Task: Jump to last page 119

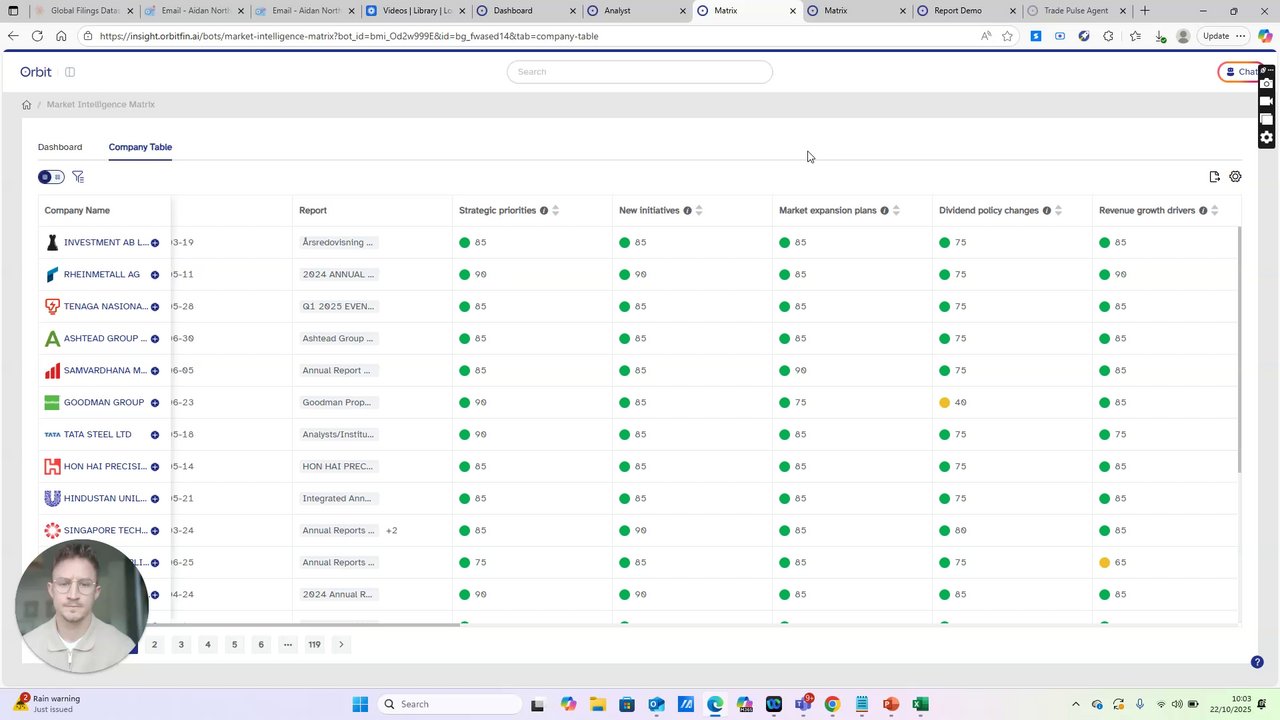Action: click(314, 645)
